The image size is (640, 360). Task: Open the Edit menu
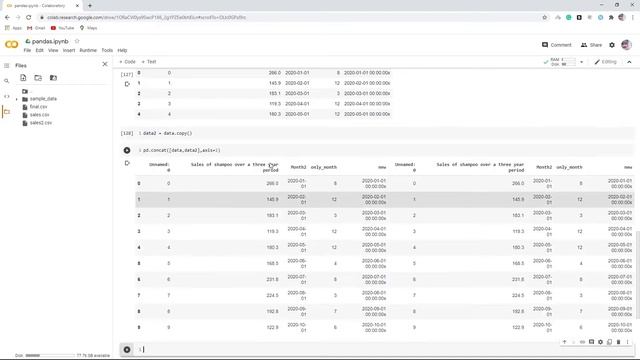[39, 50]
